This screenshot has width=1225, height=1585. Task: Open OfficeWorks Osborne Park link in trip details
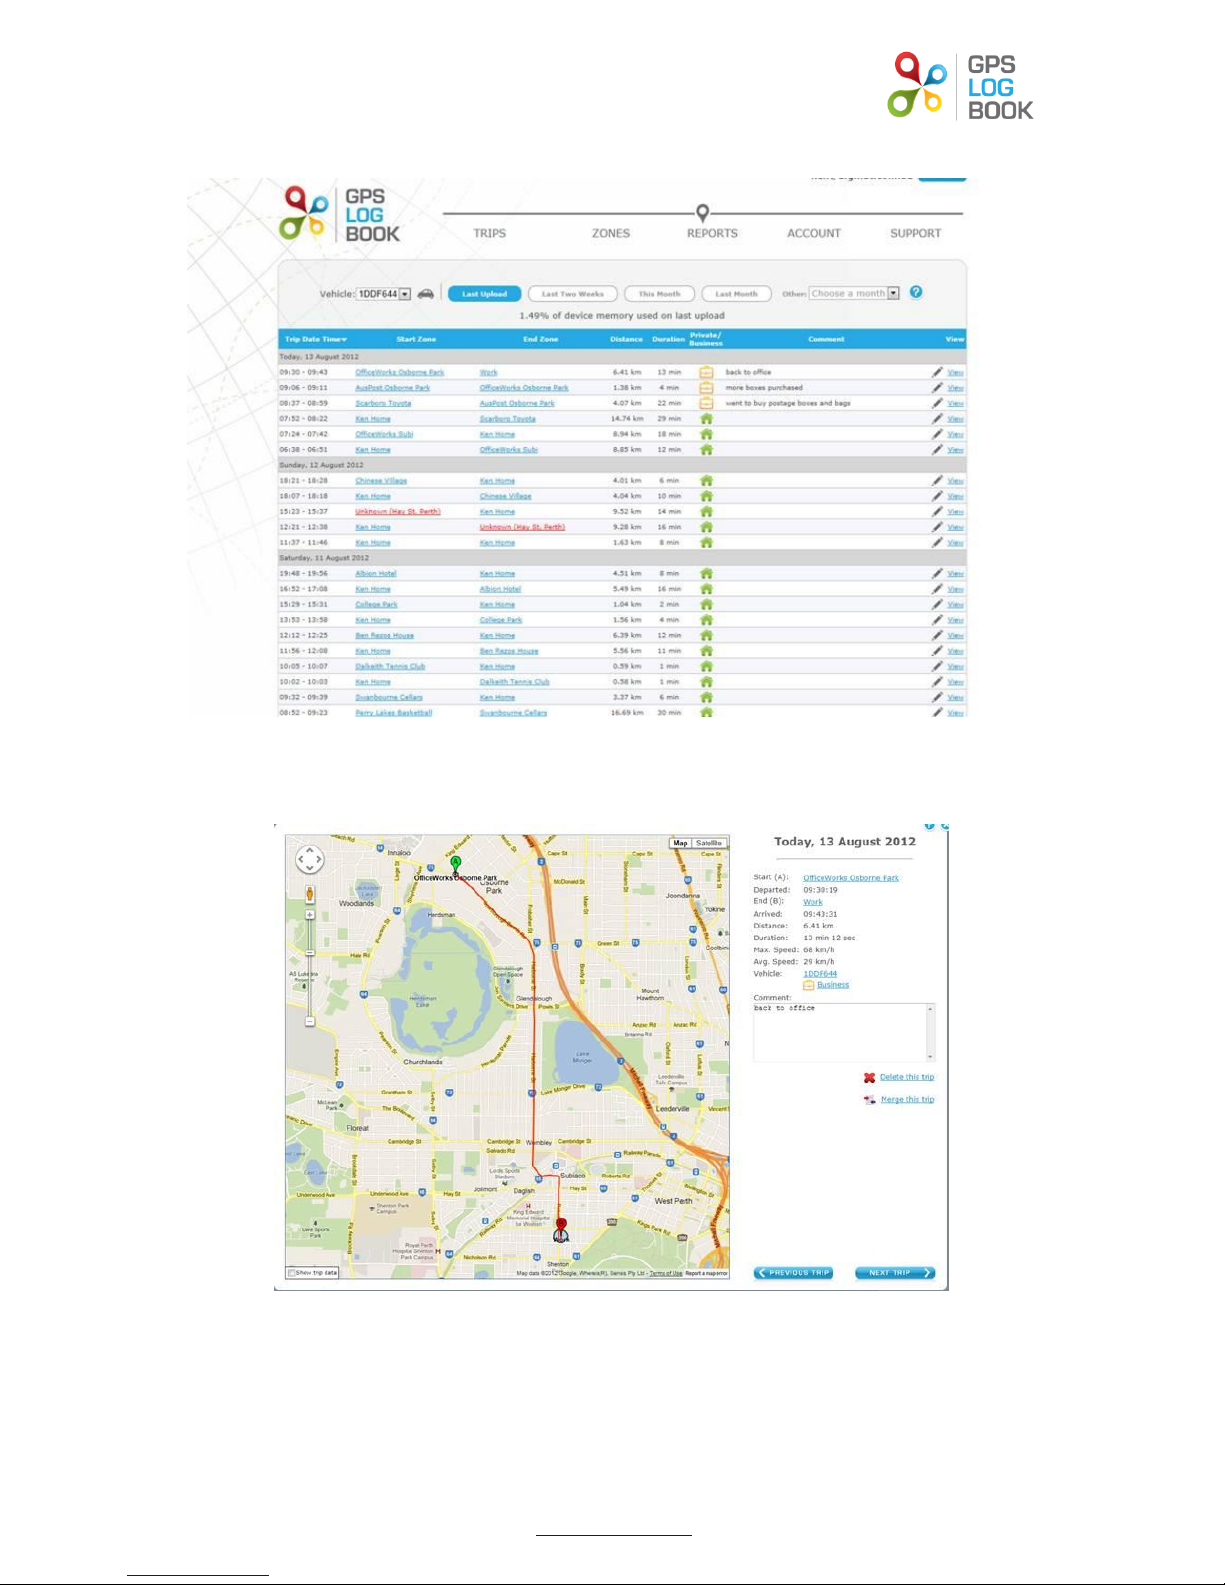tap(851, 878)
